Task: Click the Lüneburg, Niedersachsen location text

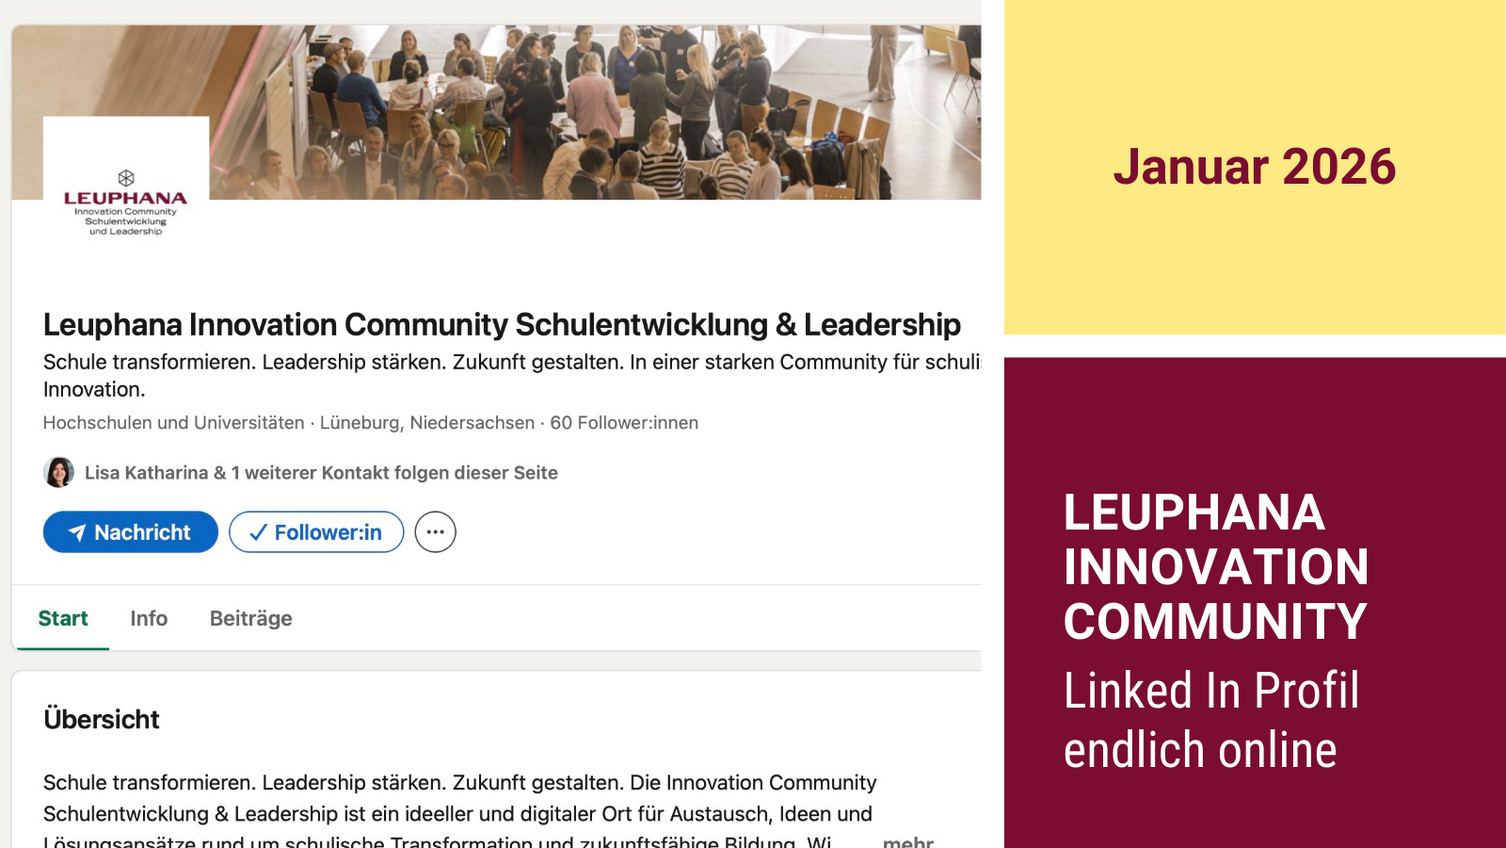Action: click(427, 423)
